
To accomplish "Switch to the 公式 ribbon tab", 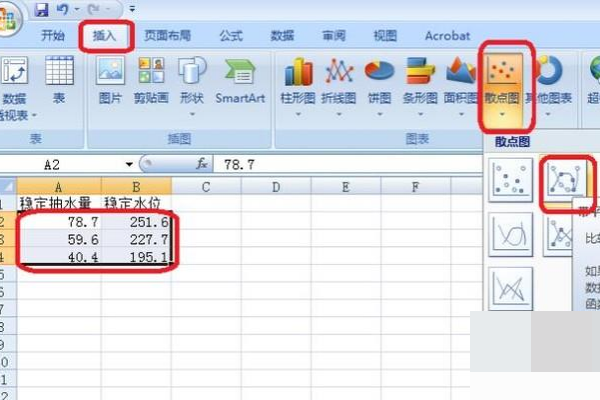I will [x=231, y=36].
